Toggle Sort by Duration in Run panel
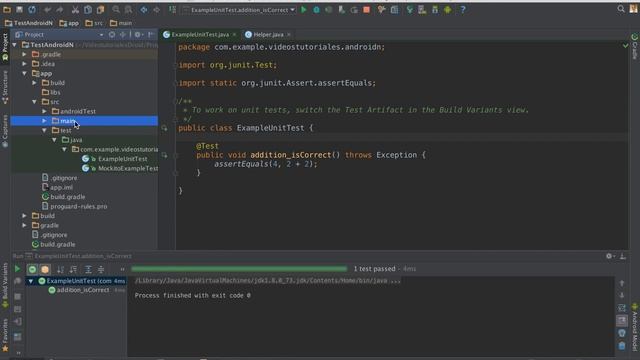Image resolution: width=640 pixels, height=360 pixels. click(x=73, y=269)
